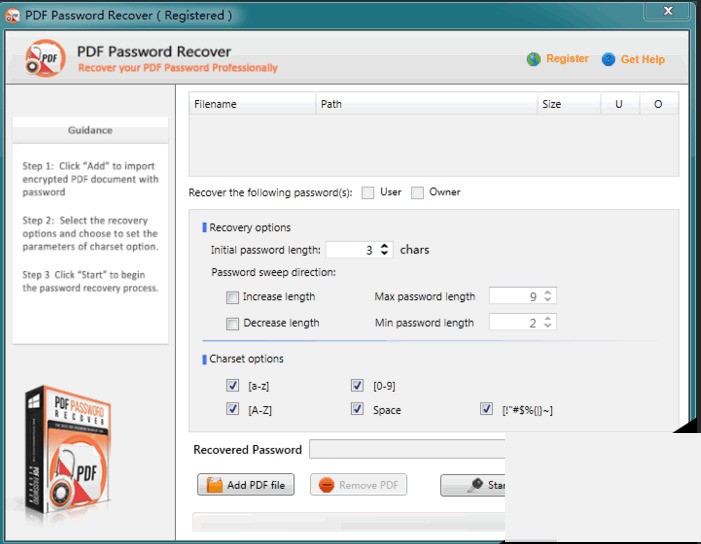Screen dimensions: 701x544
Task: Click 'Recover your PDF Password Professionally' tagline
Action: click(178, 68)
